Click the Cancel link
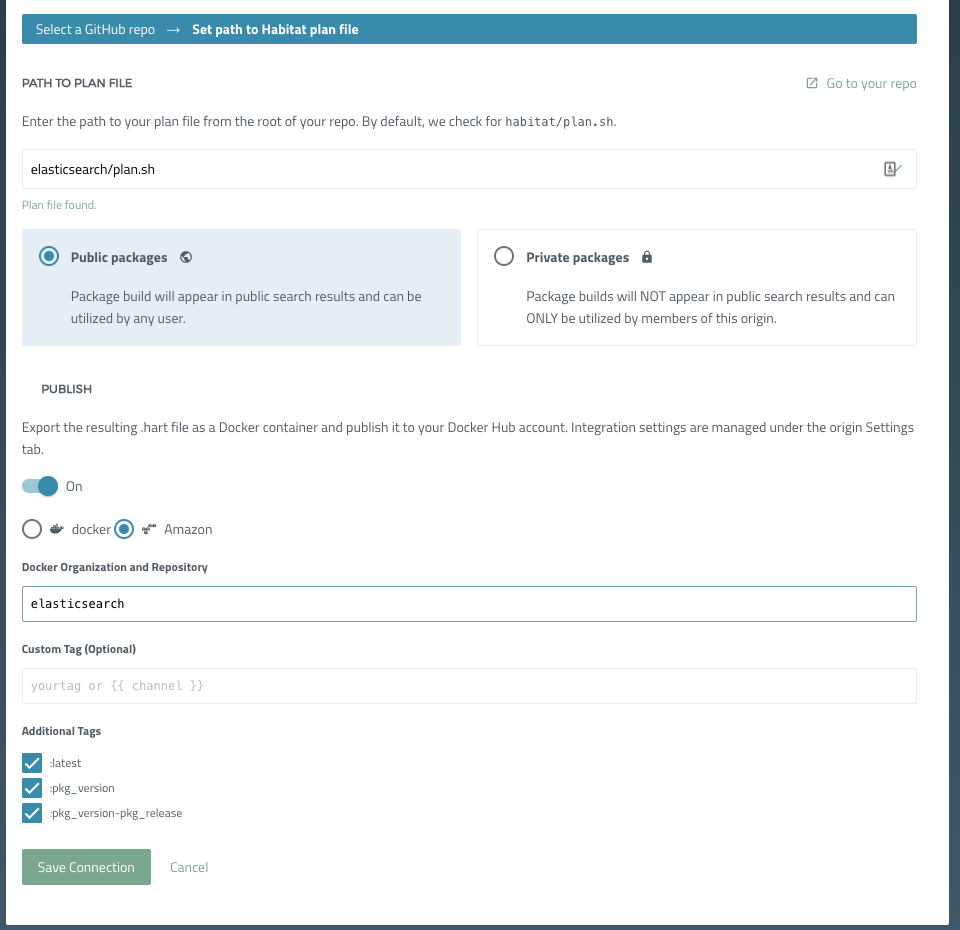 click(189, 867)
